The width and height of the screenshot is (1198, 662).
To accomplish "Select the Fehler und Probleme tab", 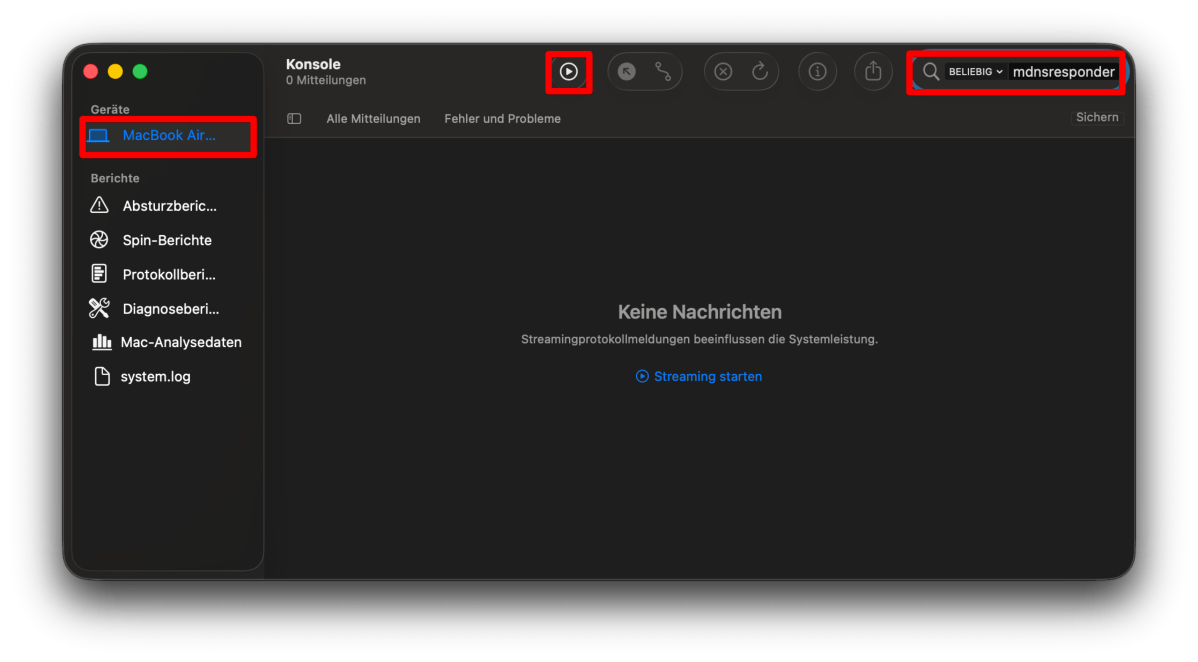I will pos(502,118).
